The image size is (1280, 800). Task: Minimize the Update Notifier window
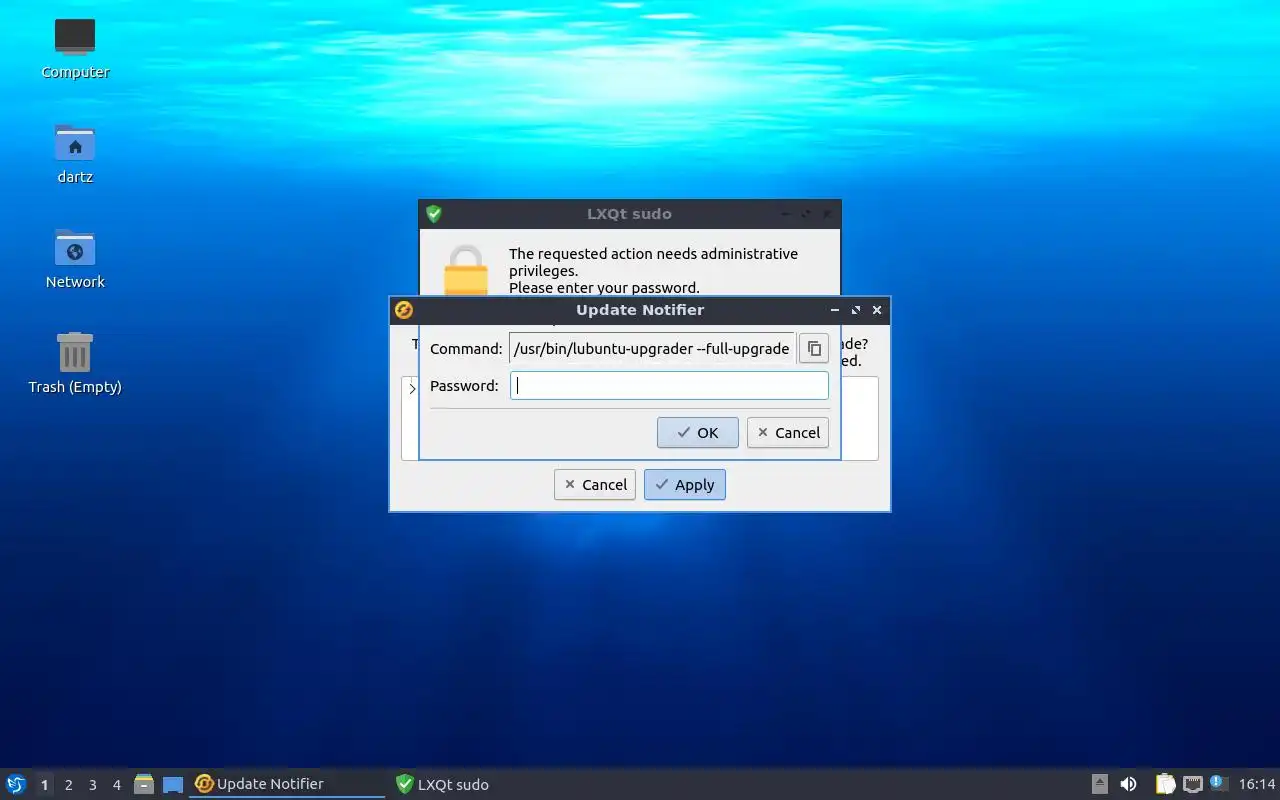pos(835,310)
